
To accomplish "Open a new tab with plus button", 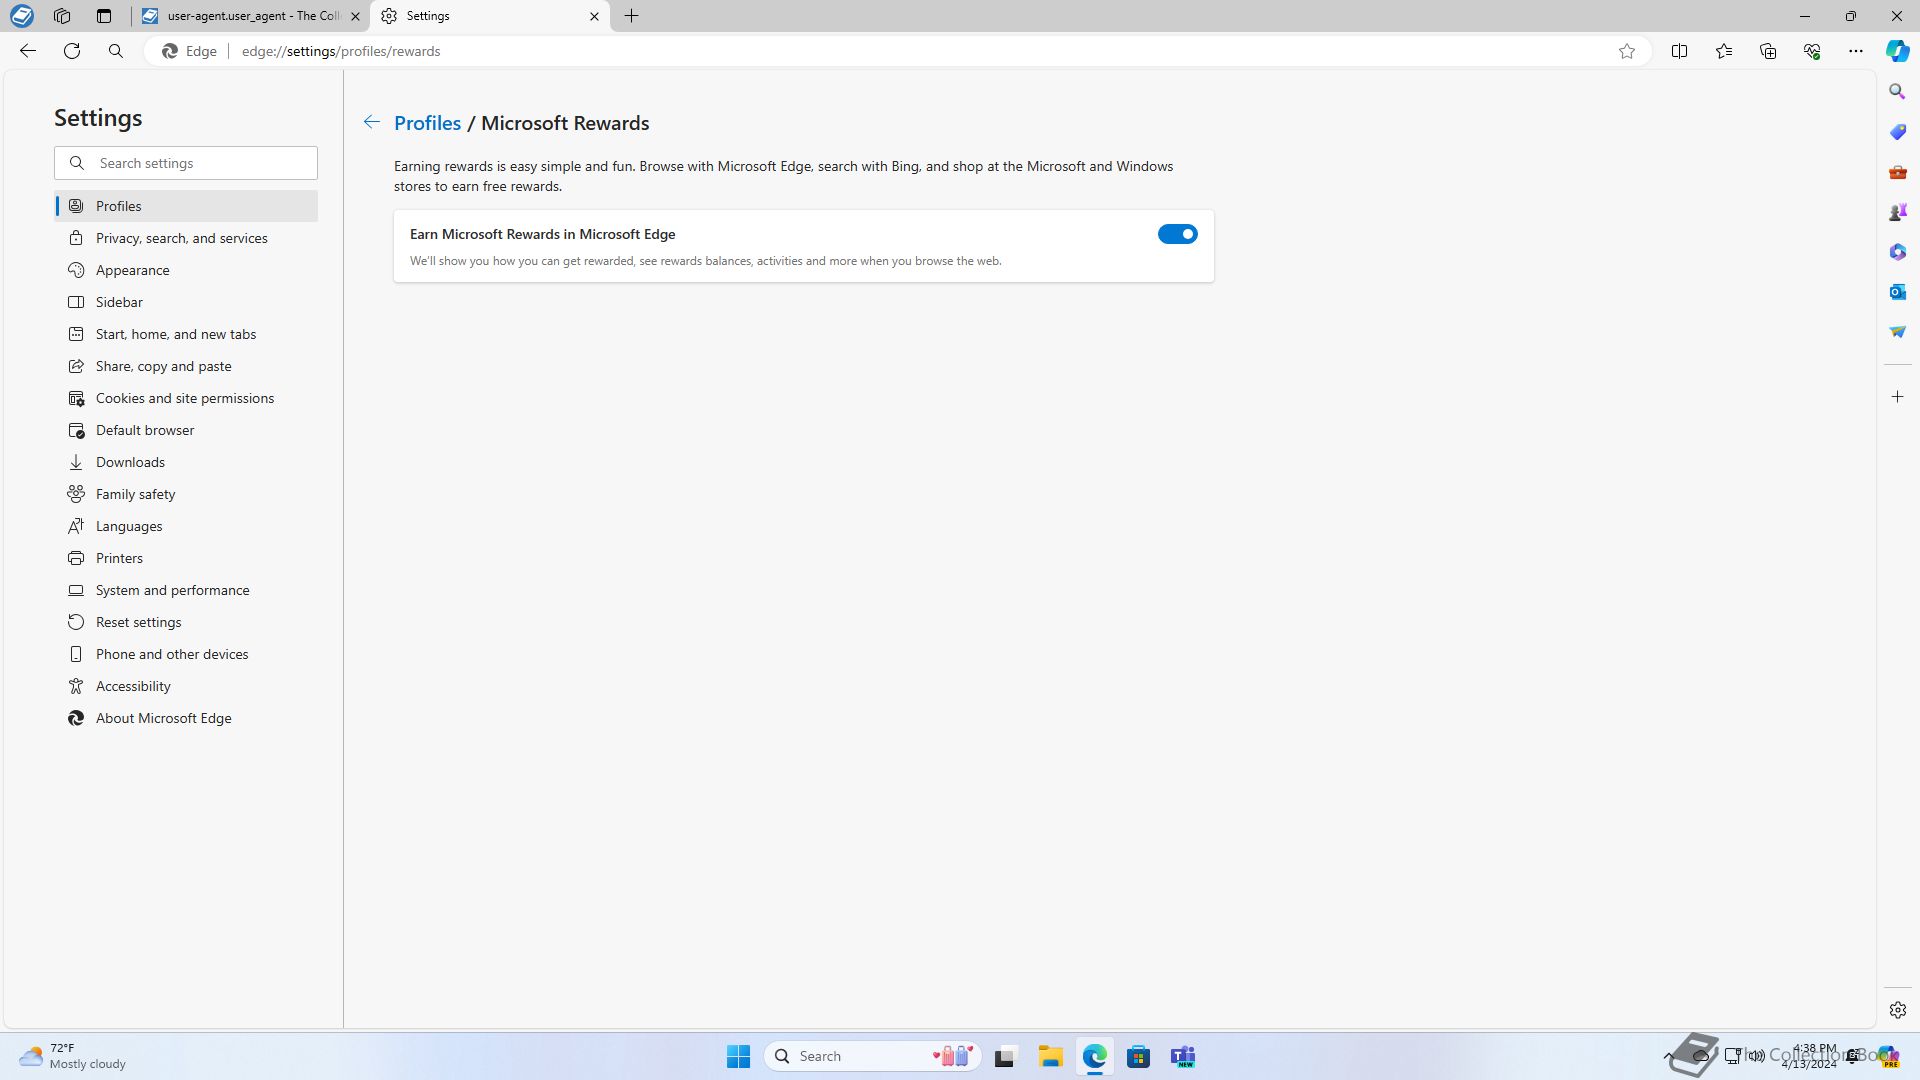I will click(x=631, y=16).
